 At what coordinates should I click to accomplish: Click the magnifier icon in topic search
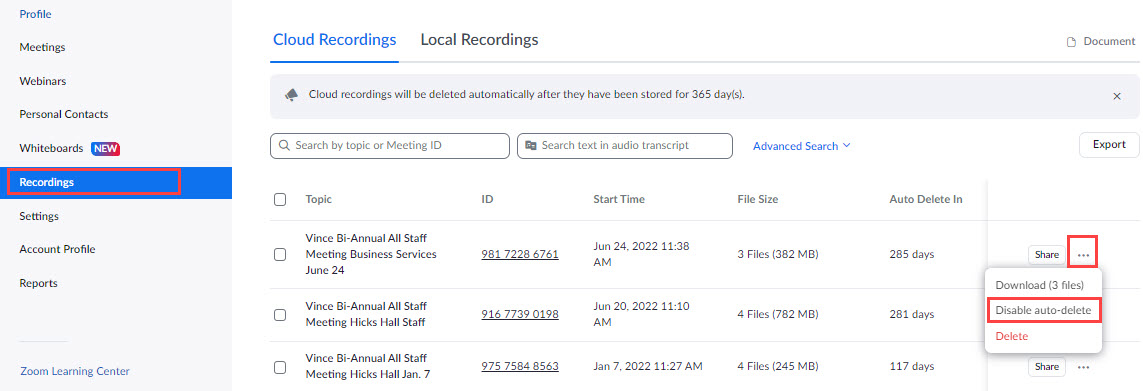(x=284, y=146)
